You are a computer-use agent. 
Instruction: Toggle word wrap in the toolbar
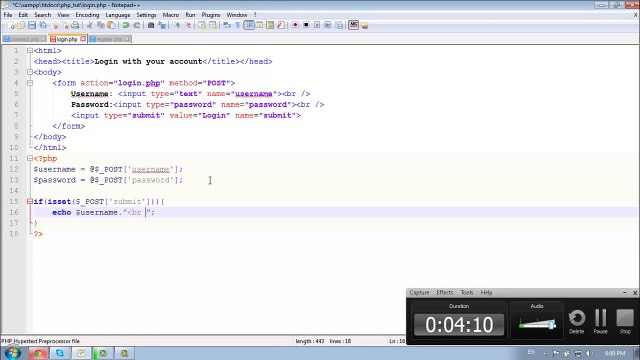(227, 25)
